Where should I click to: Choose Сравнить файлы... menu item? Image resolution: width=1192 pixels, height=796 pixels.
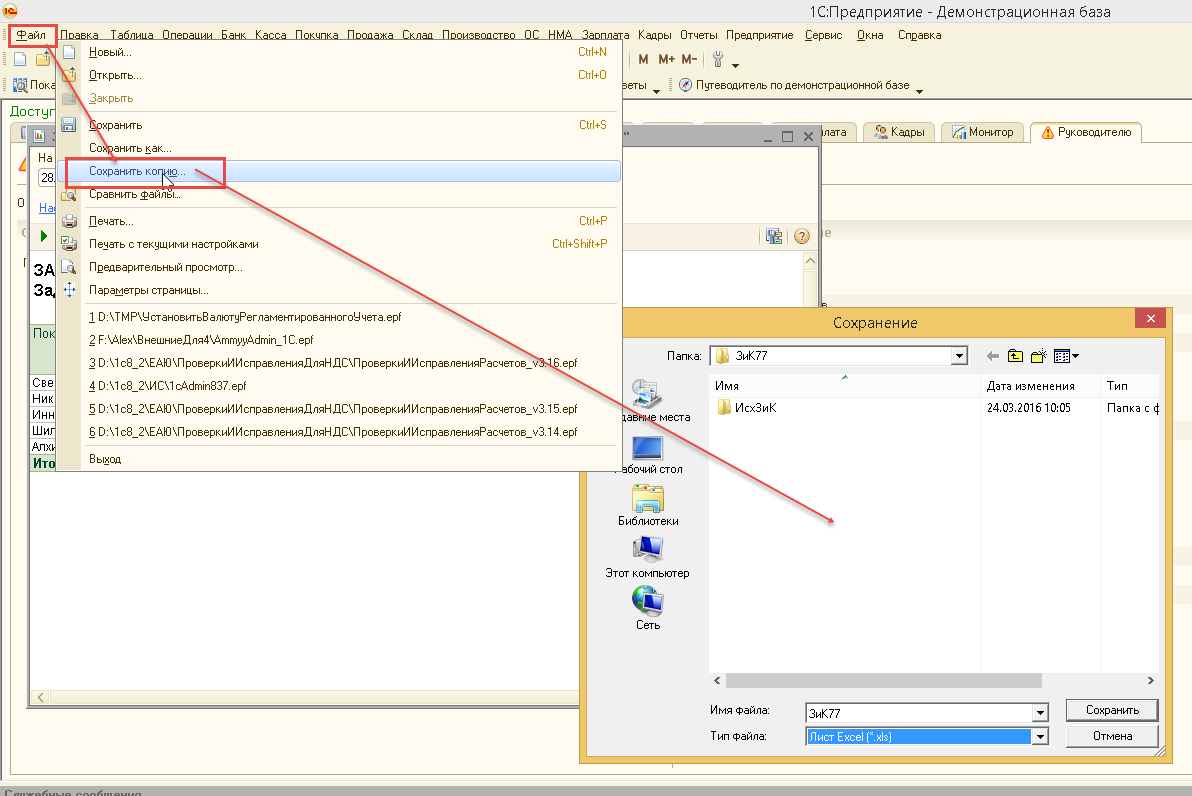tap(339, 194)
